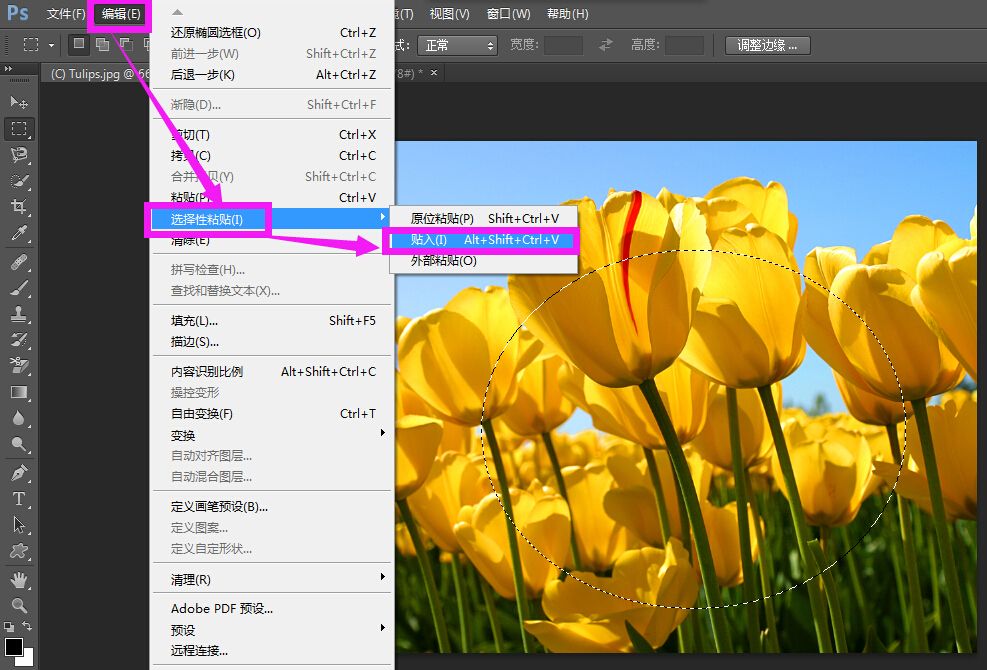Choose 内容识别比例 menu item

coord(273,372)
